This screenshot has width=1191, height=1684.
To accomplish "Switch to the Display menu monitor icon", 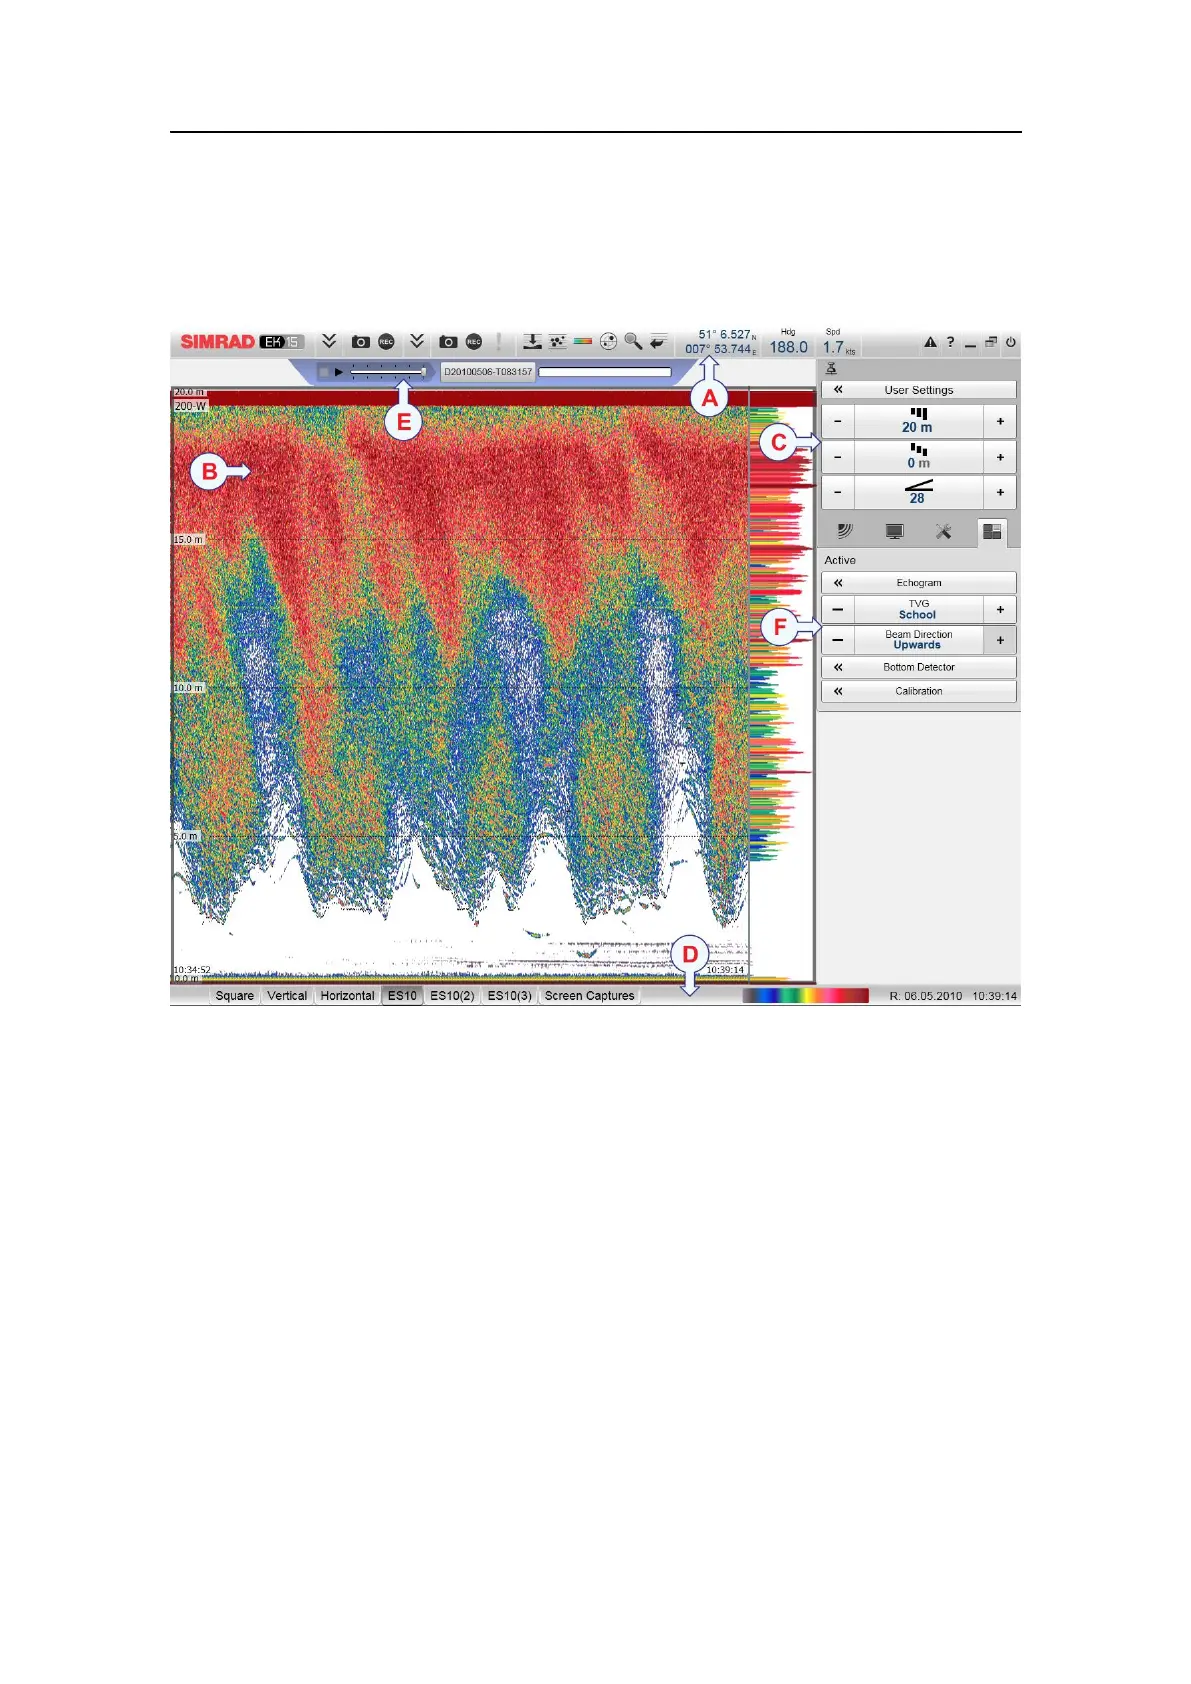I will tap(894, 532).
